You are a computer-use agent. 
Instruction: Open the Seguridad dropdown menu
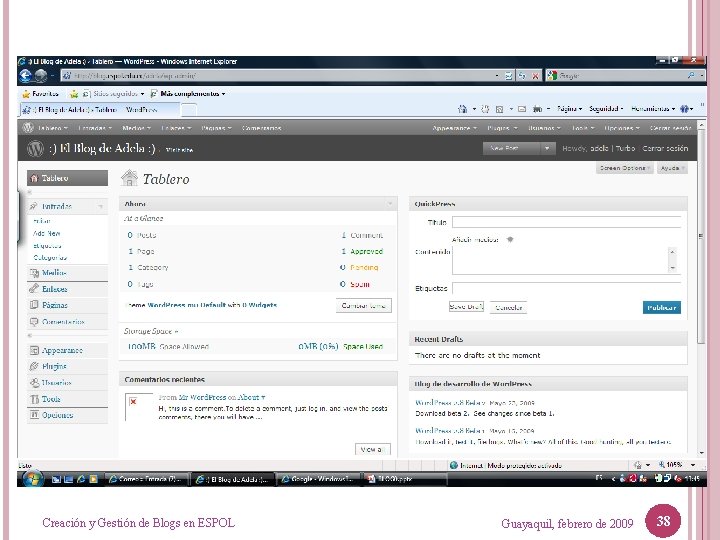click(x=606, y=109)
